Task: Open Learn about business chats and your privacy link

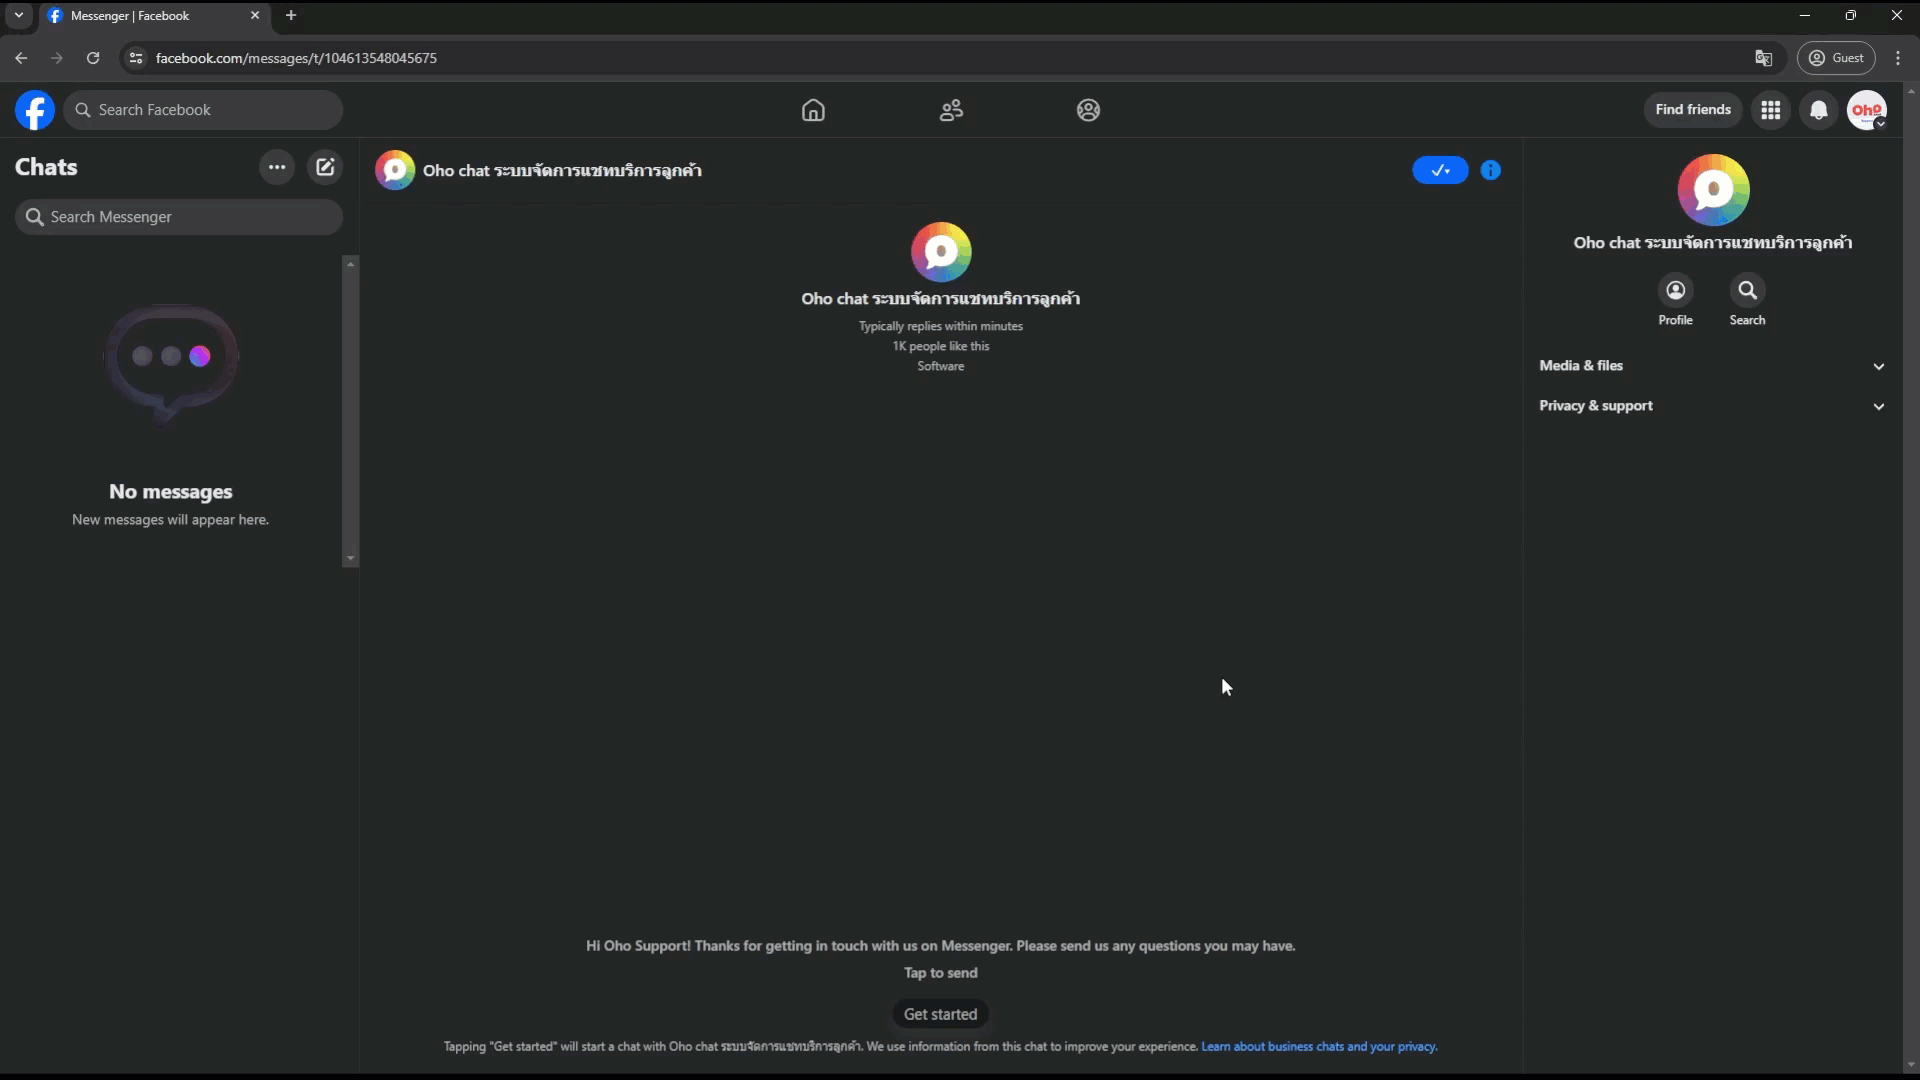Action: (x=1319, y=1047)
